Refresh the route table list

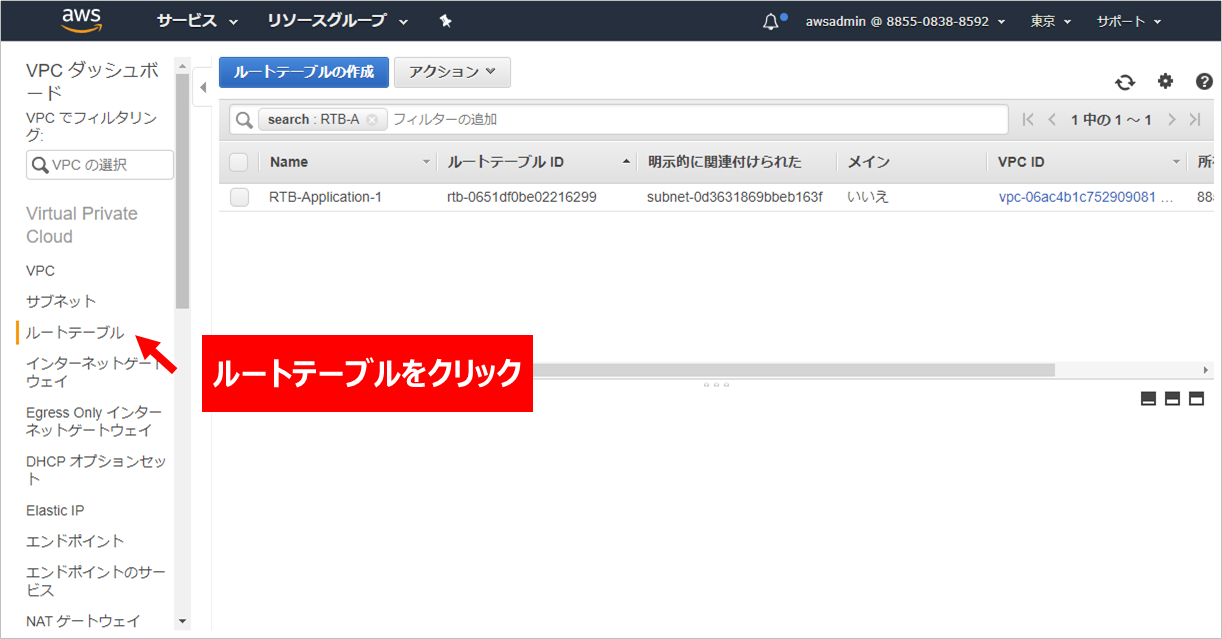[x=1125, y=82]
